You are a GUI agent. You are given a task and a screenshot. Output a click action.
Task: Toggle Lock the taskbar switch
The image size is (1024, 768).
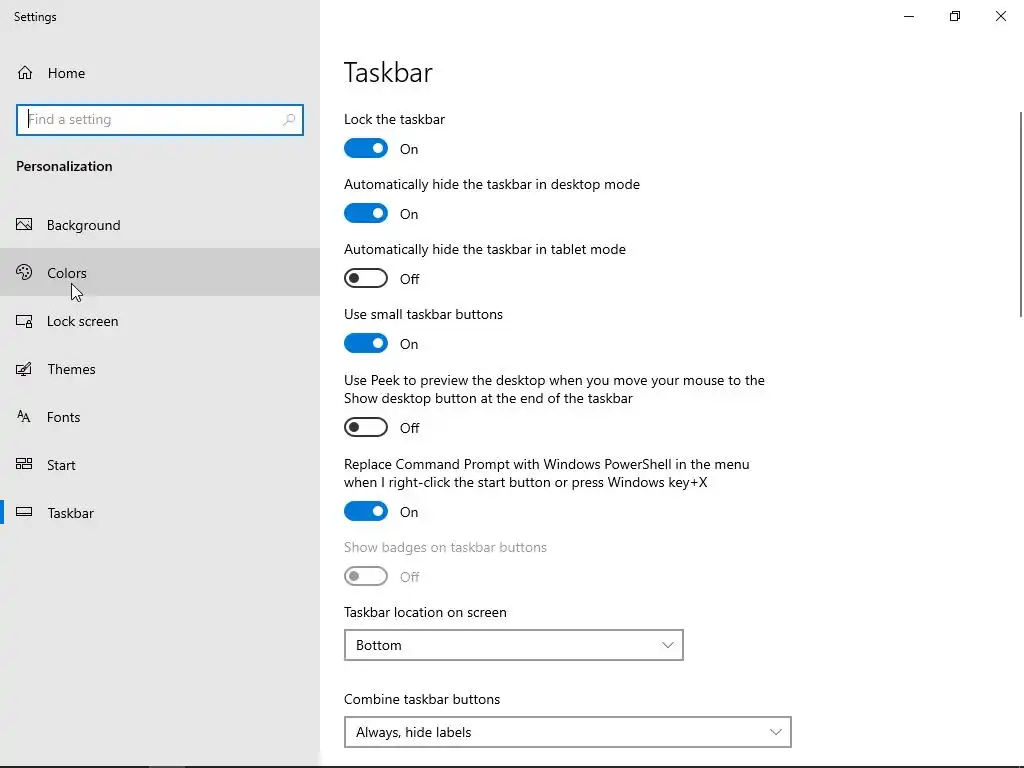pyautogui.click(x=366, y=149)
